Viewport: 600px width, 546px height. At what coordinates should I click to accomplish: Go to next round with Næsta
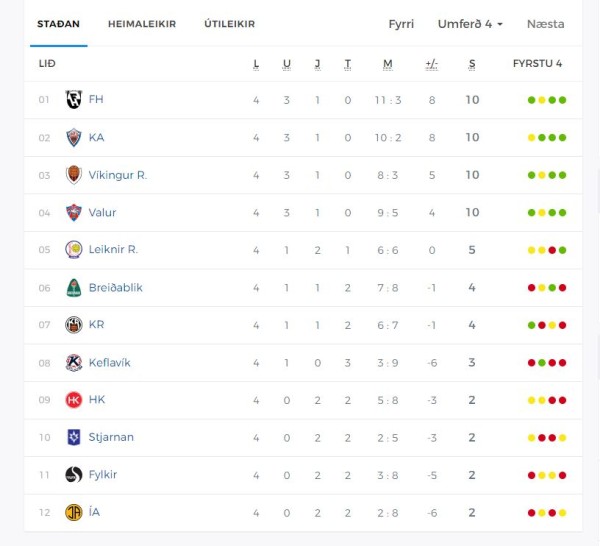point(545,24)
